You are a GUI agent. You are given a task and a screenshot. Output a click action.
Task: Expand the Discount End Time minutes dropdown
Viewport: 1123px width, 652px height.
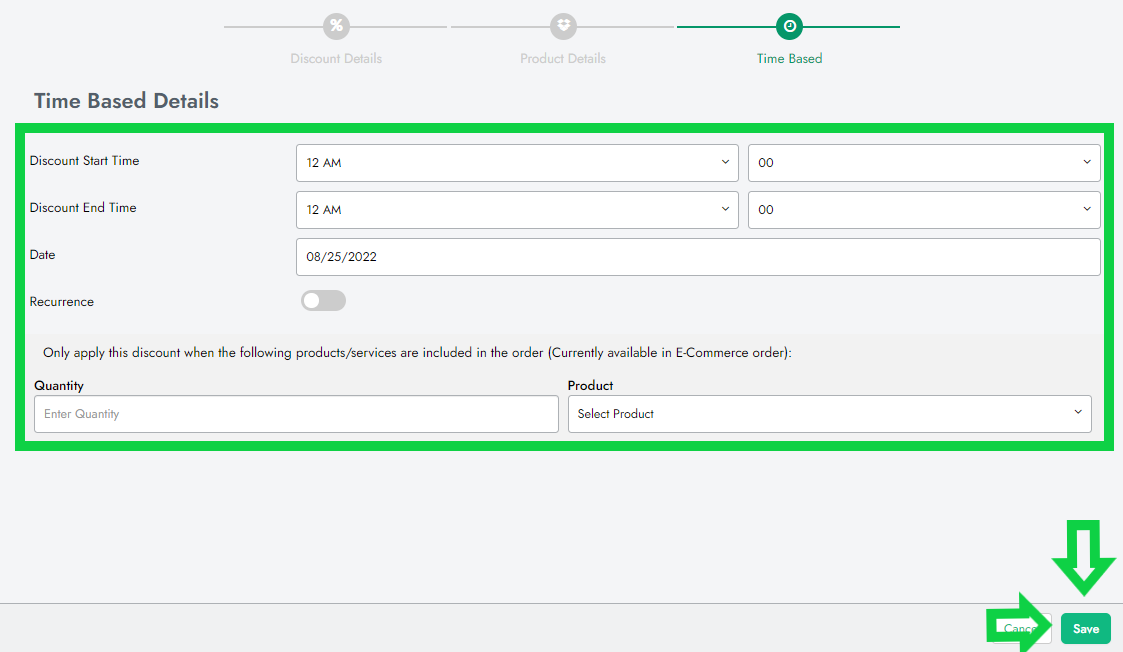[923, 210]
